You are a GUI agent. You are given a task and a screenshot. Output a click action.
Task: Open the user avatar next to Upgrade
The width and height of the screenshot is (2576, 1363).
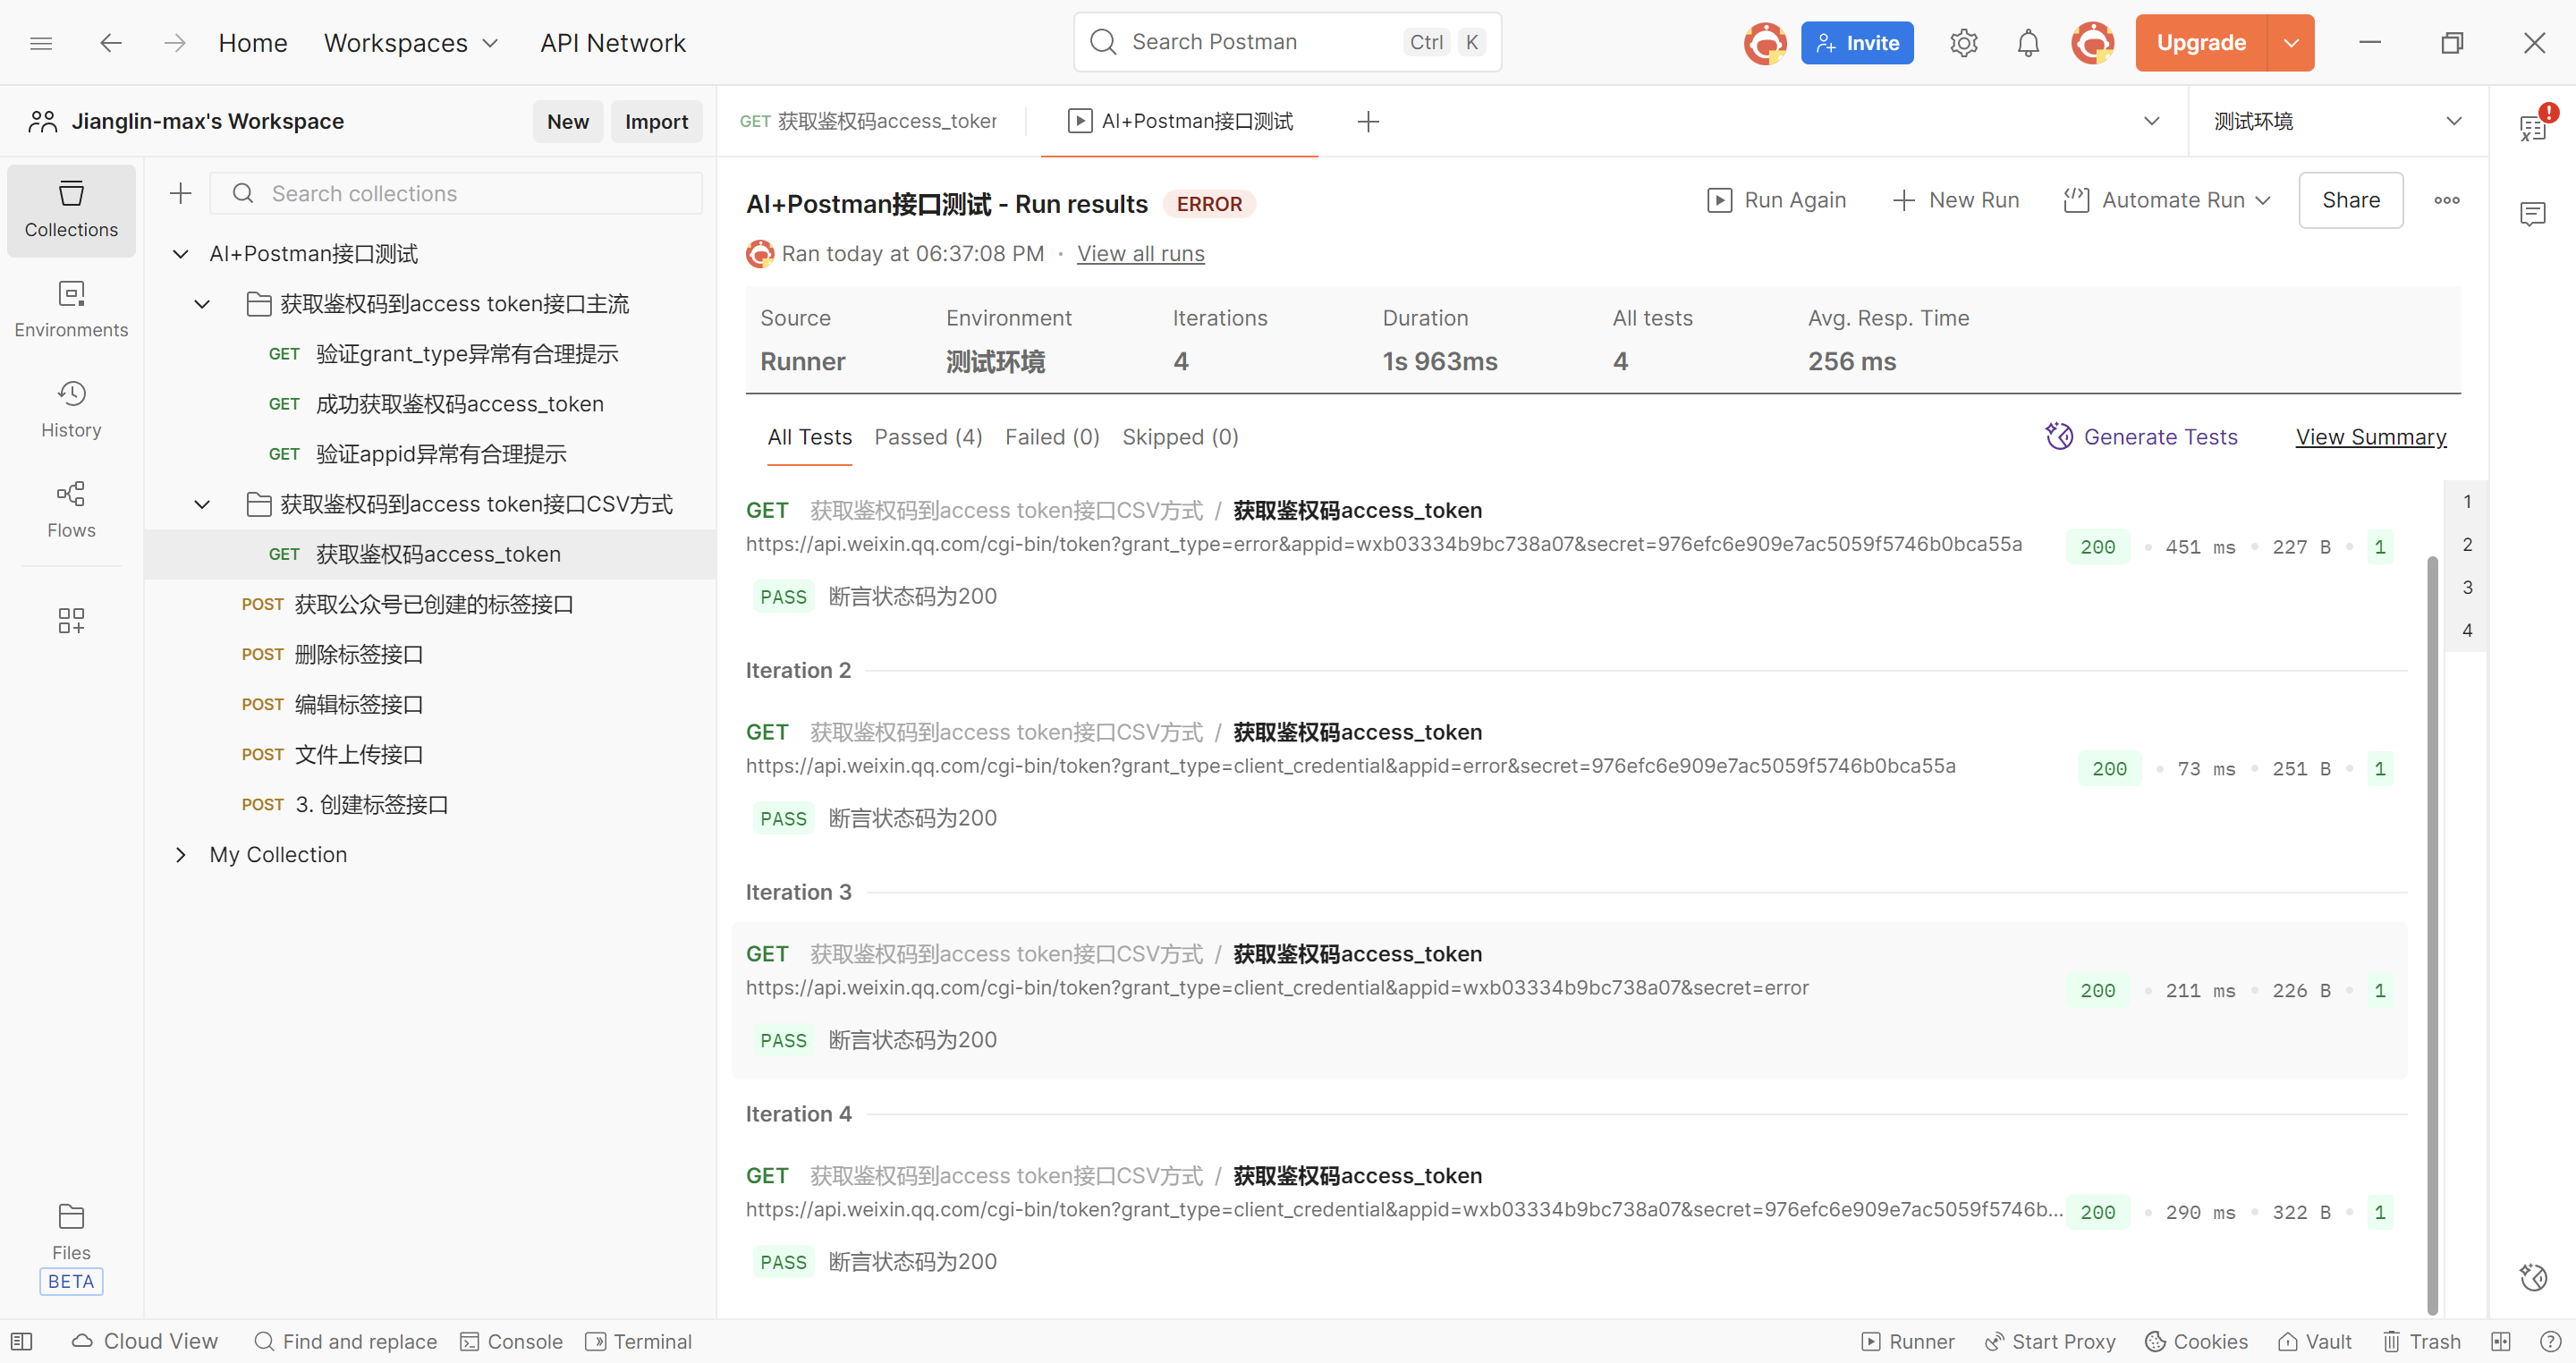coord(2093,43)
